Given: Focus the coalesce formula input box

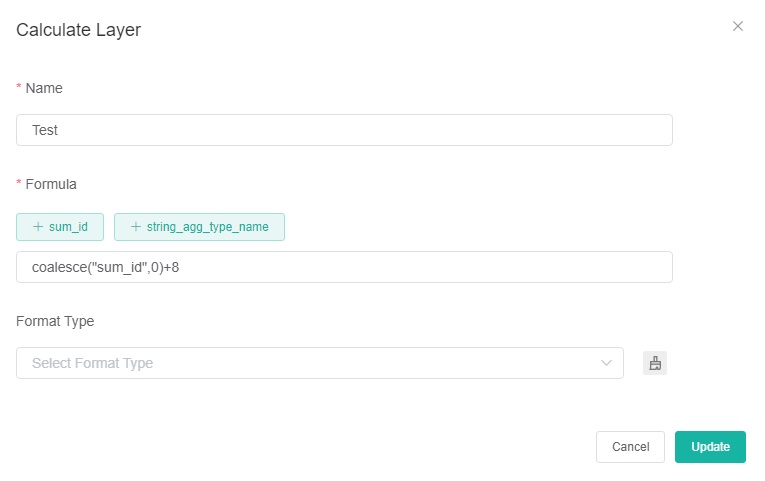Looking at the screenshot, I should 344,267.
